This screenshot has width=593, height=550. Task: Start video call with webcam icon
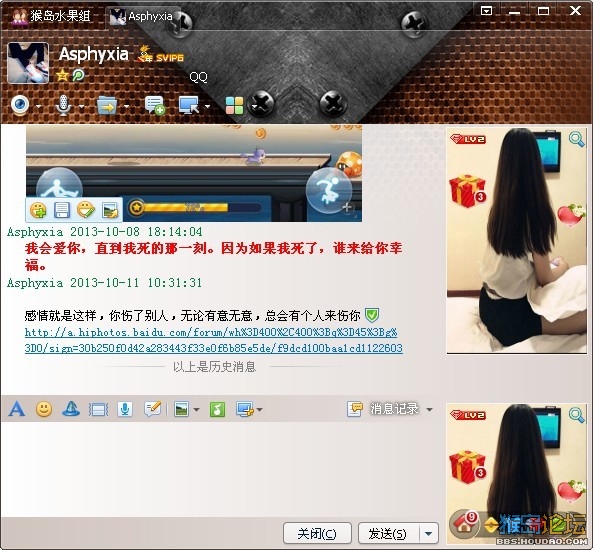coord(20,105)
